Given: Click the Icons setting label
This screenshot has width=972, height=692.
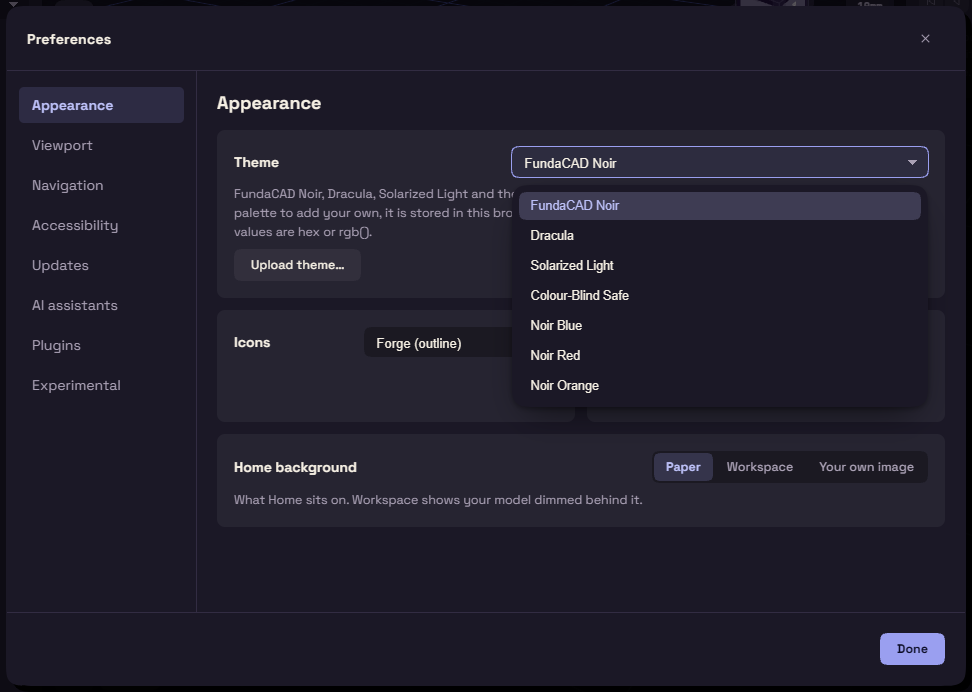Looking at the screenshot, I should (252, 342).
